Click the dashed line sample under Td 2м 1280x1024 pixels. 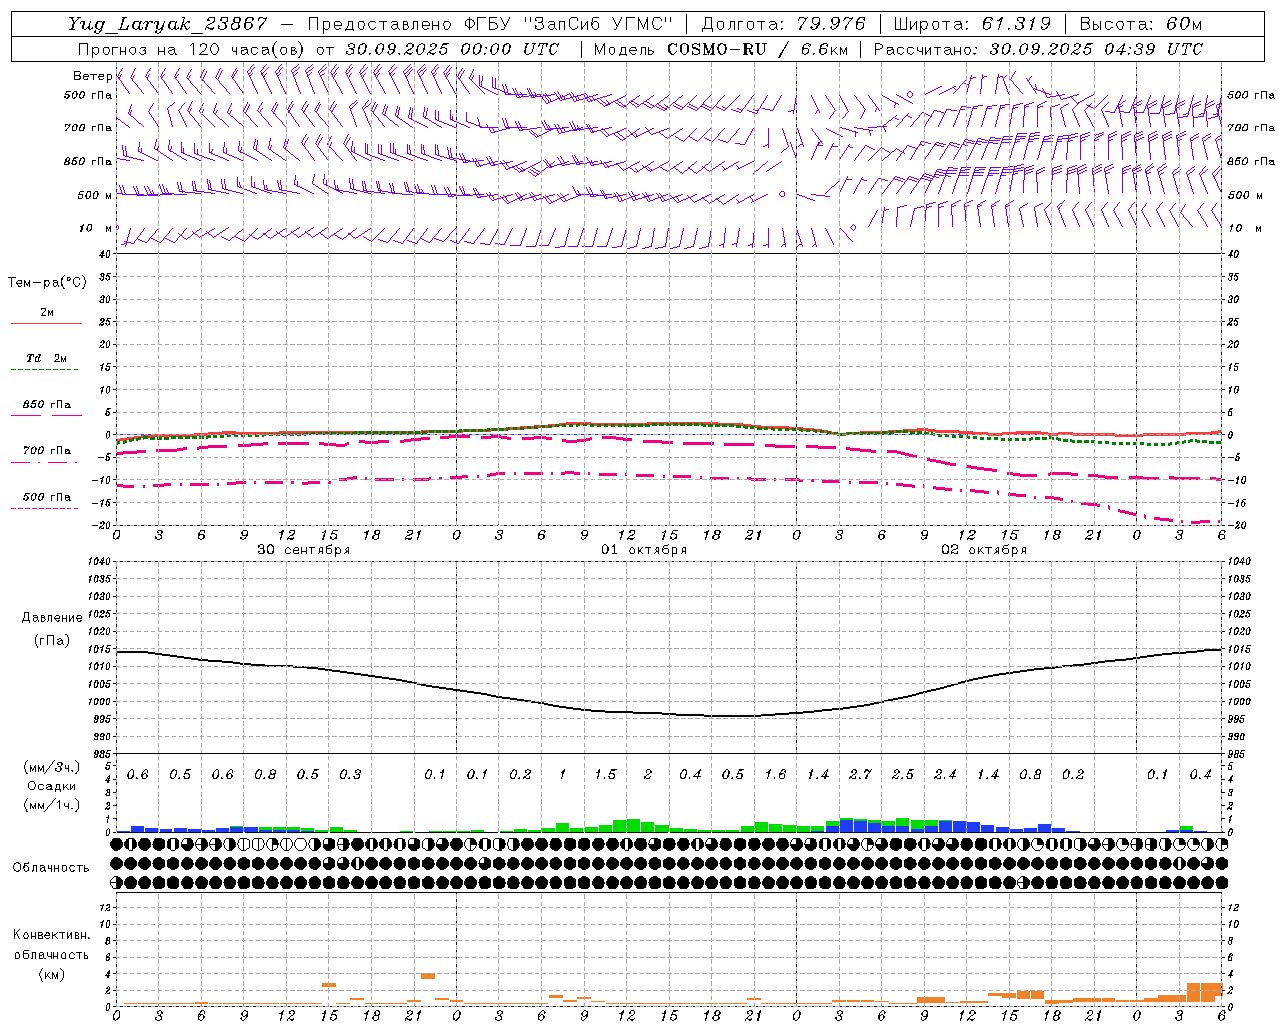[x=44, y=369]
